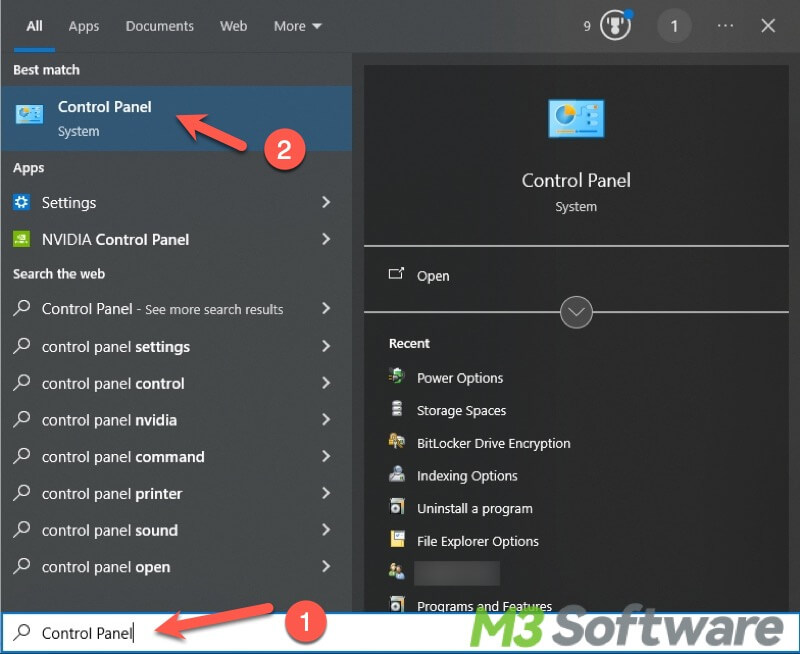Open Programs and Features from Recent
The height and width of the screenshot is (654, 800).
[484, 606]
